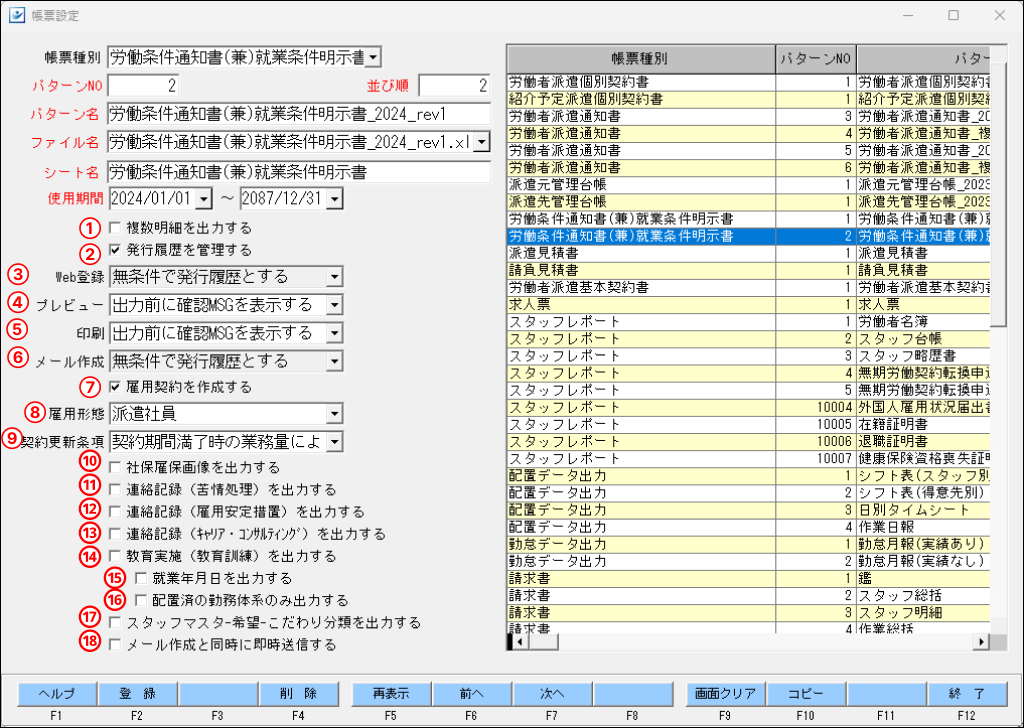
Task: Uncheck 発行履歴を管理する checkbox
Action: click(x=115, y=249)
